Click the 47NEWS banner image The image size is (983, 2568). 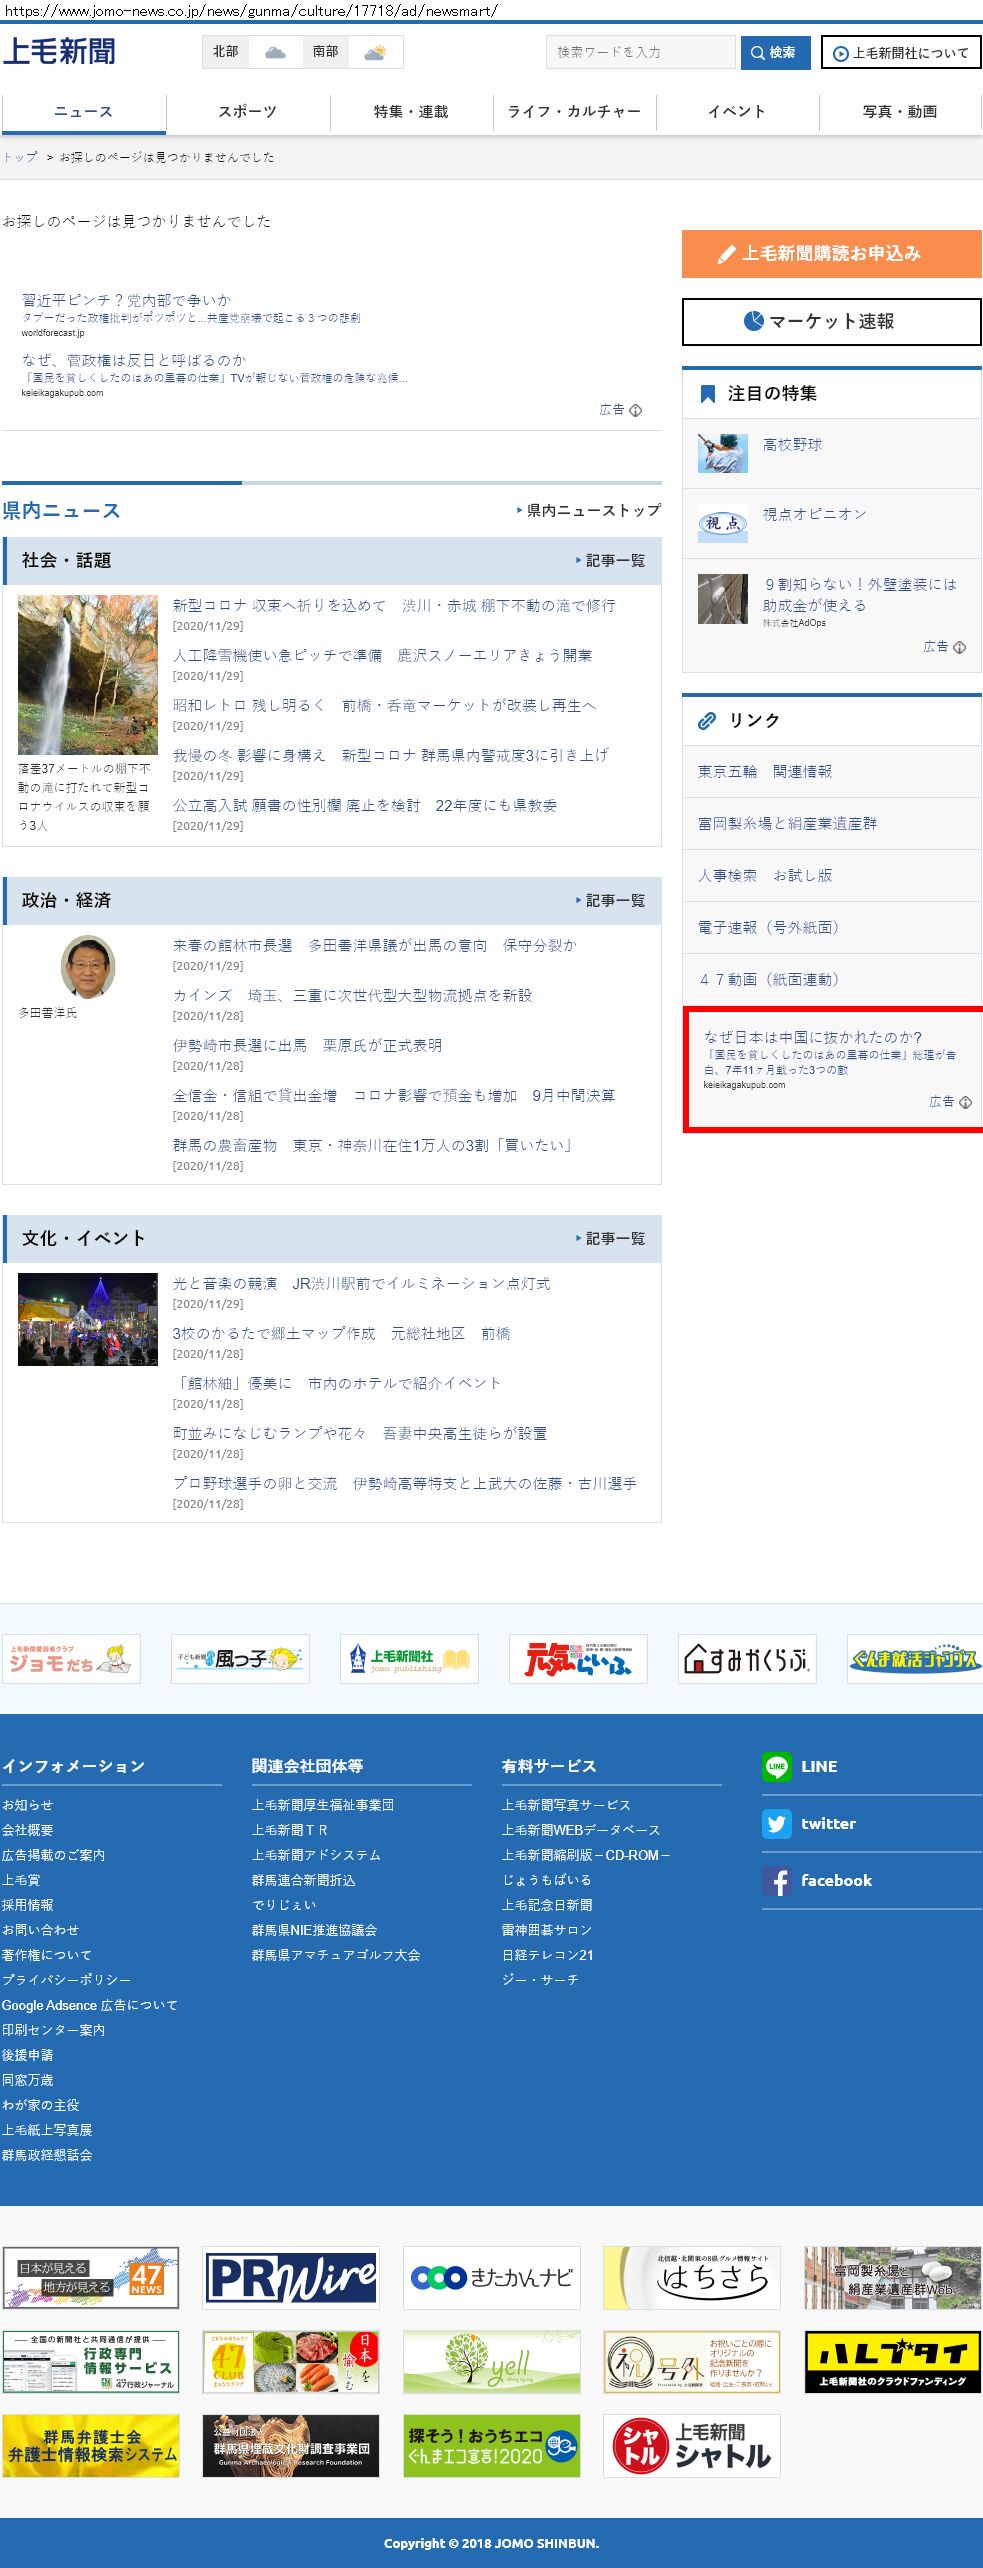coord(91,2277)
